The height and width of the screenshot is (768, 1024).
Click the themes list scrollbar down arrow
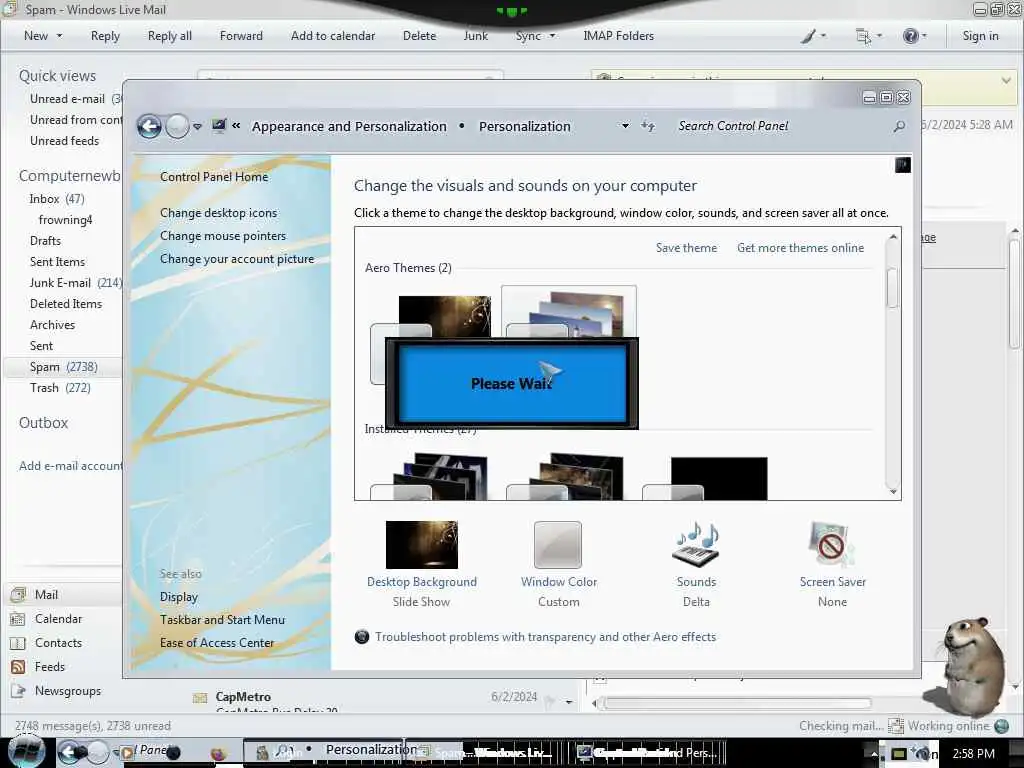pos(893,492)
